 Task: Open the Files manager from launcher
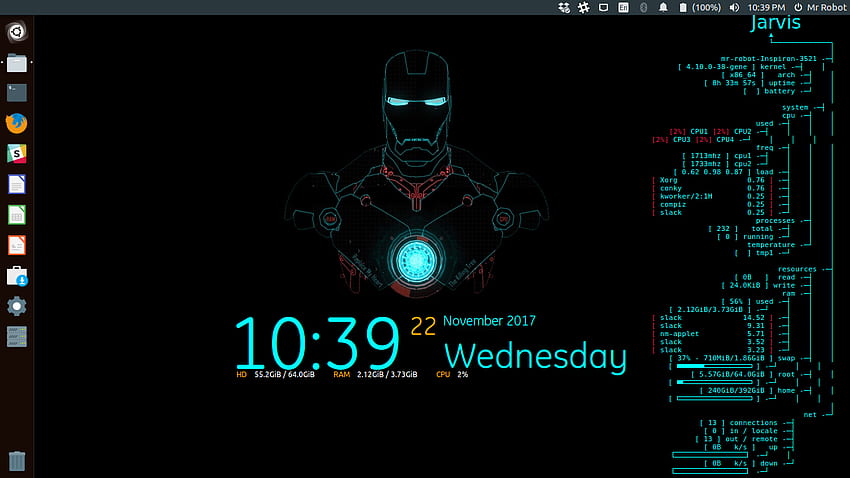[x=17, y=63]
